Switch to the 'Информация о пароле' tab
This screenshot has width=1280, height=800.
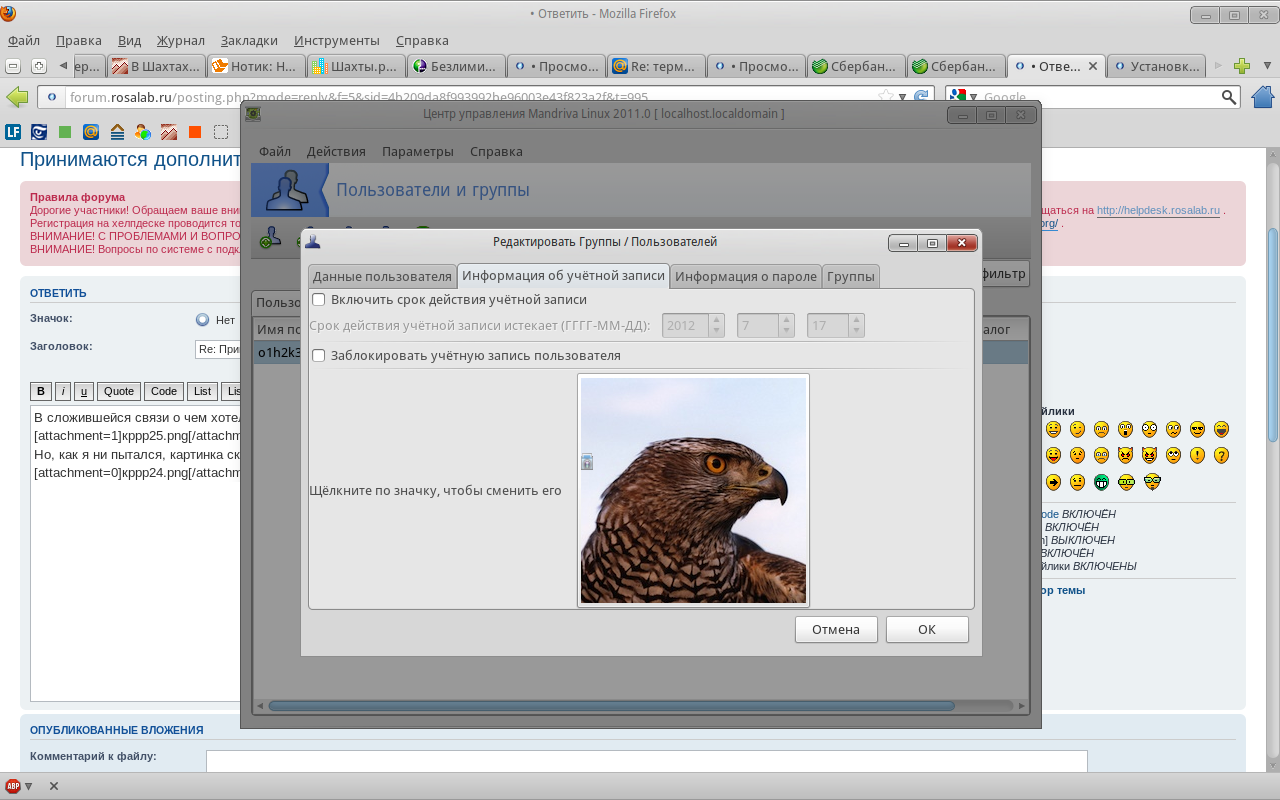click(746, 276)
